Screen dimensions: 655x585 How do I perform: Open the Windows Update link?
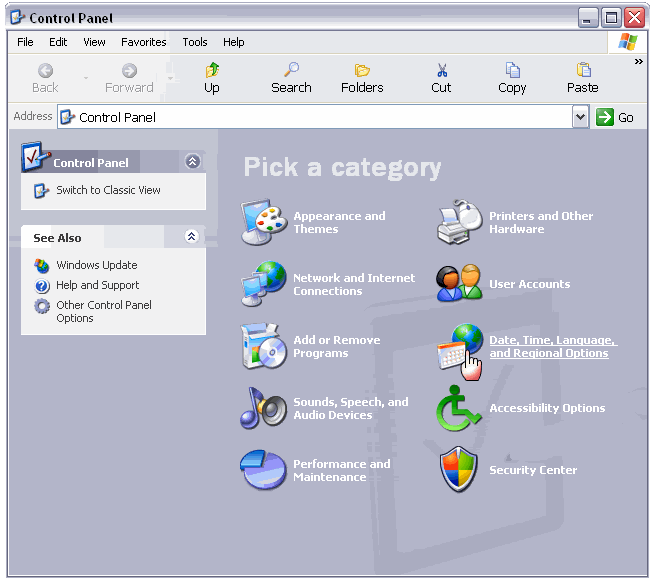click(97, 265)
